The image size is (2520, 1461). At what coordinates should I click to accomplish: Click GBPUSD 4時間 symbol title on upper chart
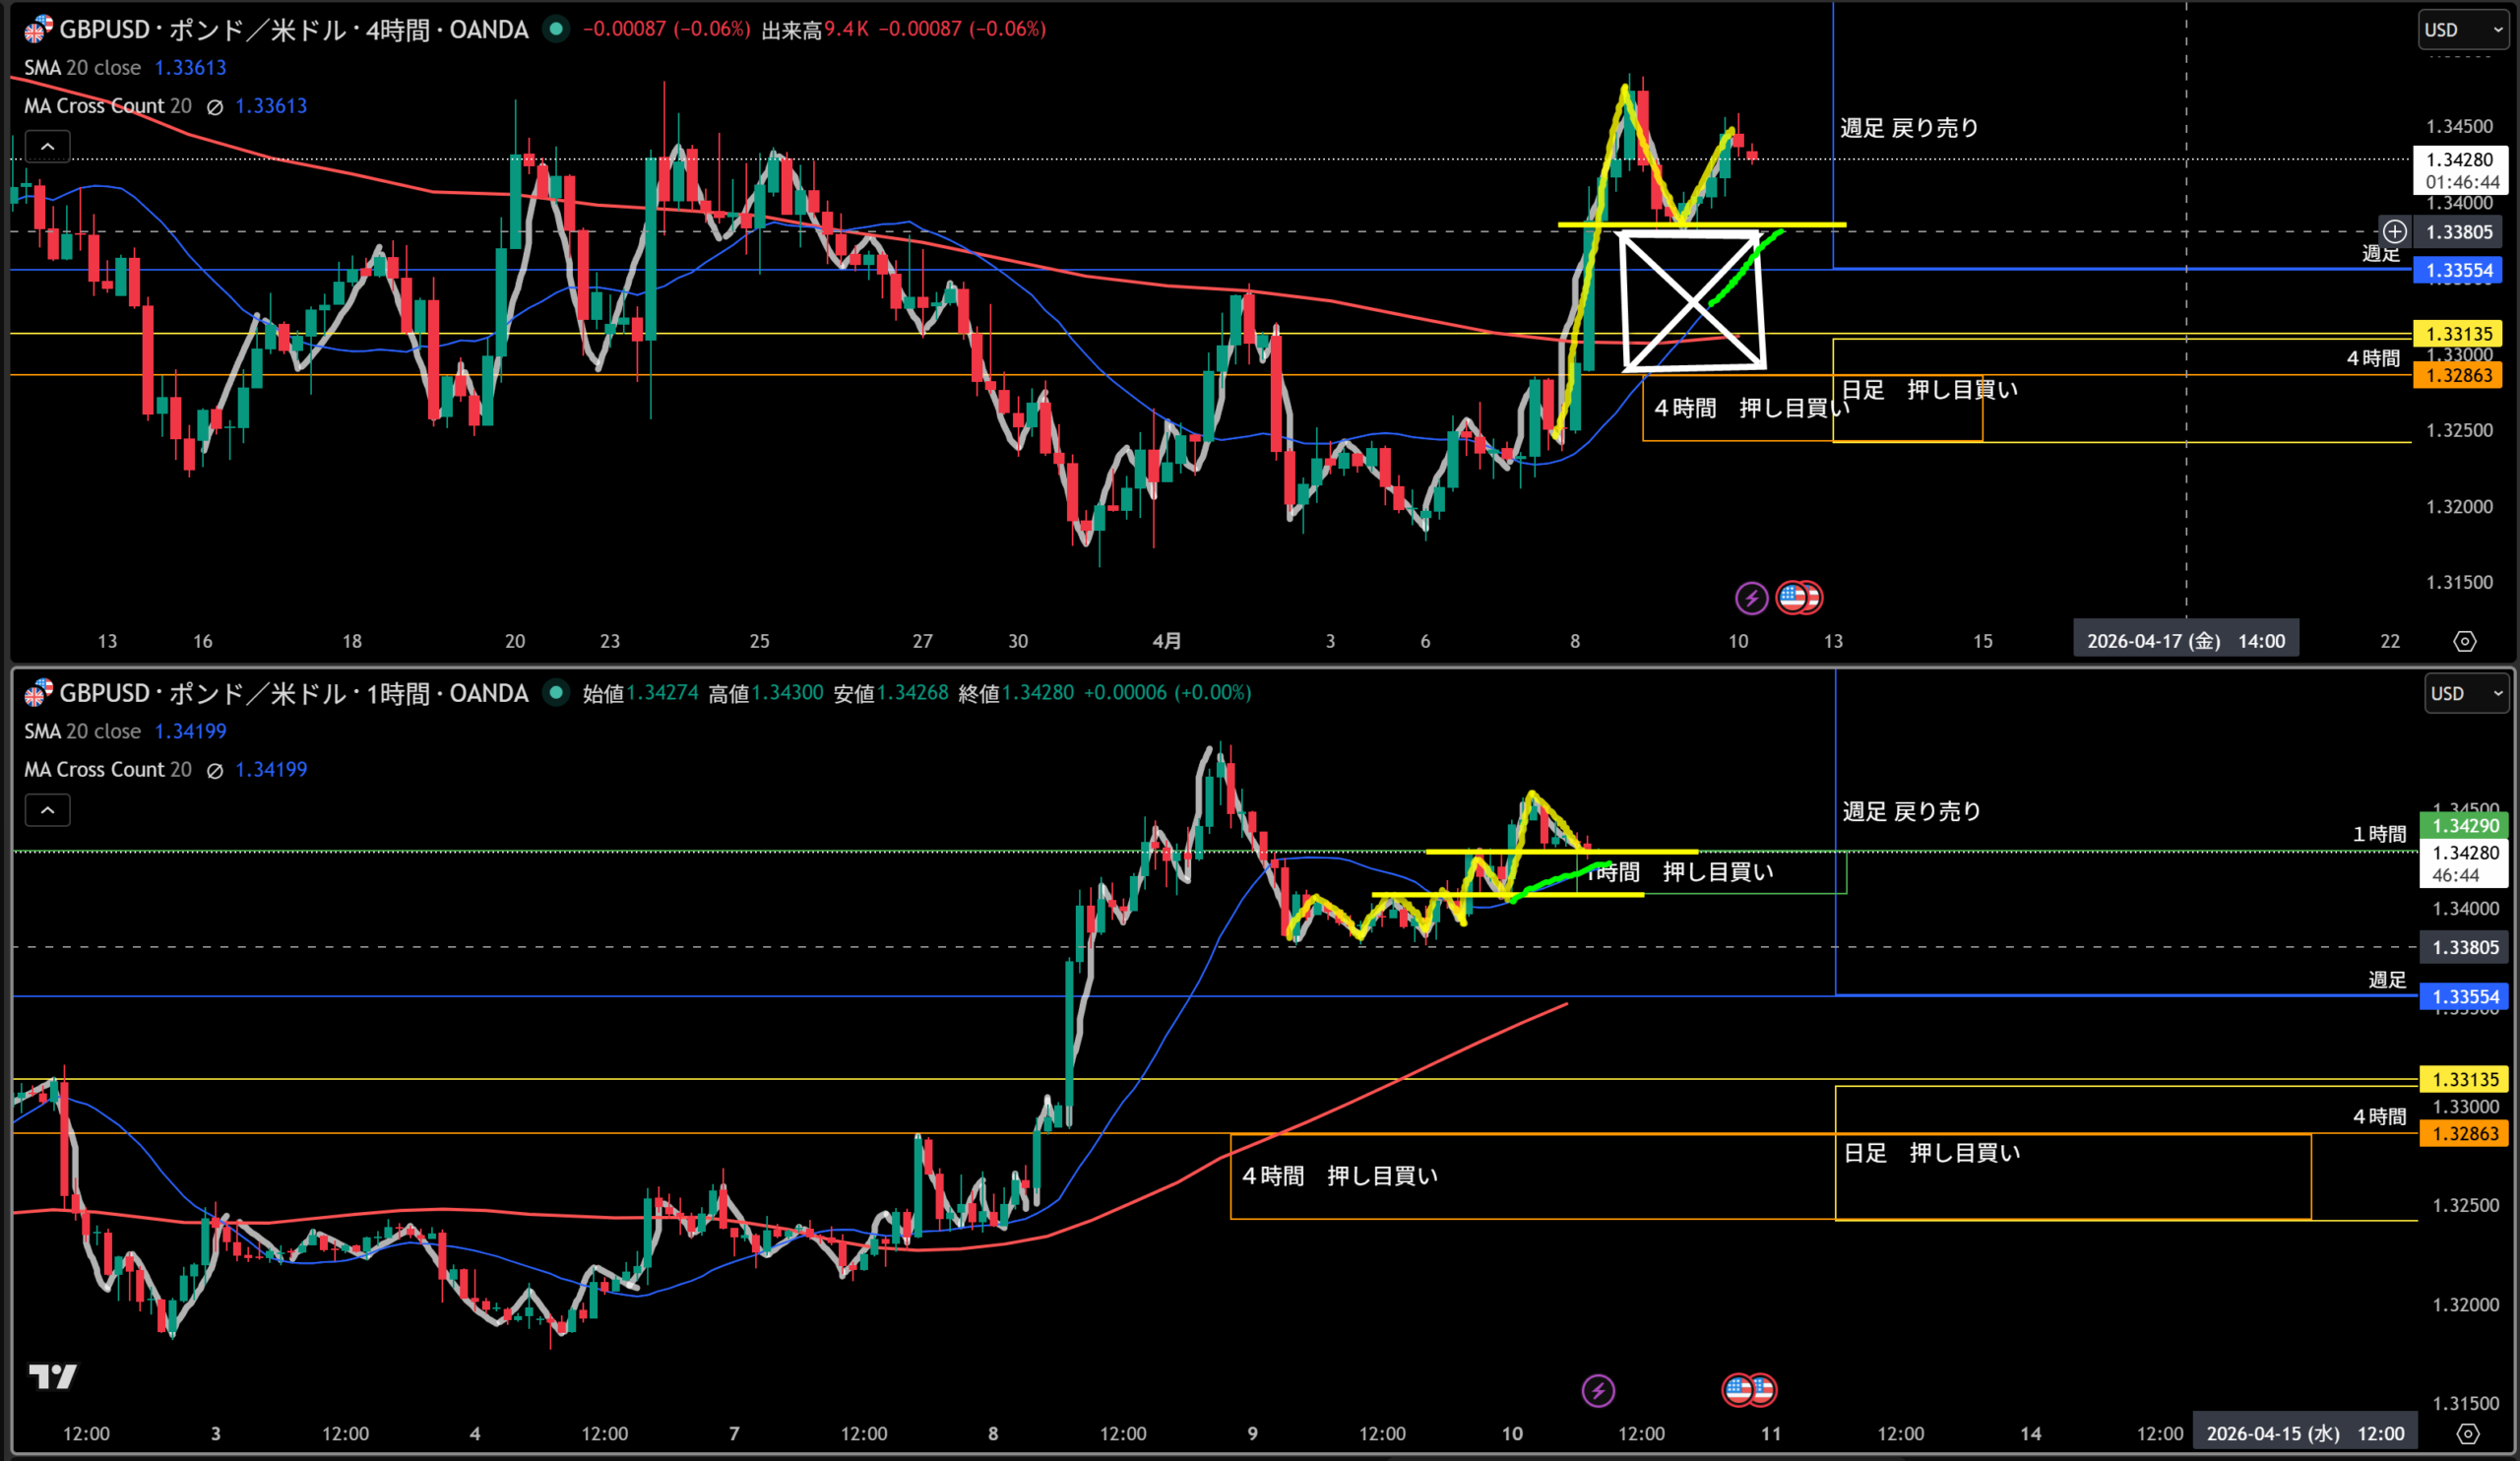pyautogui.click(x=292, y=30)
